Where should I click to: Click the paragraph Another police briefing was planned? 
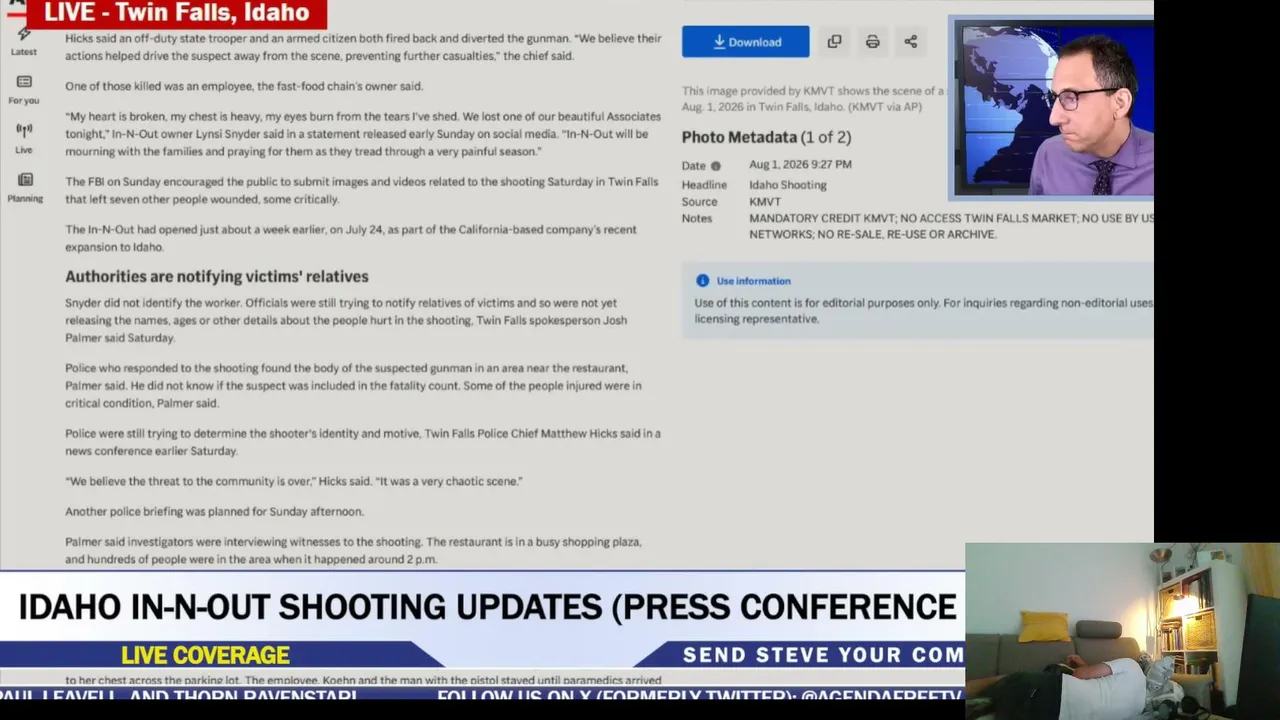pos(214,512)
